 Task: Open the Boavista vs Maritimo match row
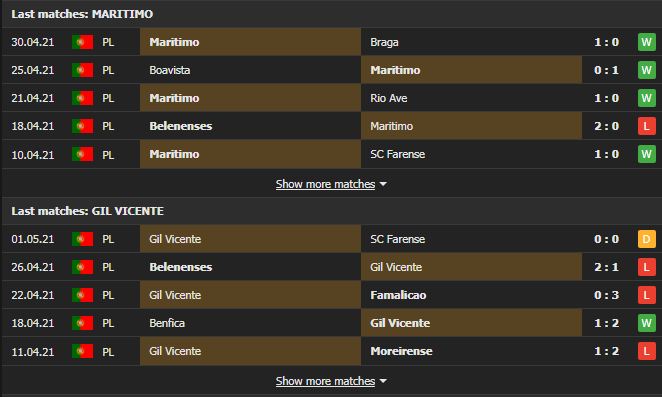coord(331,70)
